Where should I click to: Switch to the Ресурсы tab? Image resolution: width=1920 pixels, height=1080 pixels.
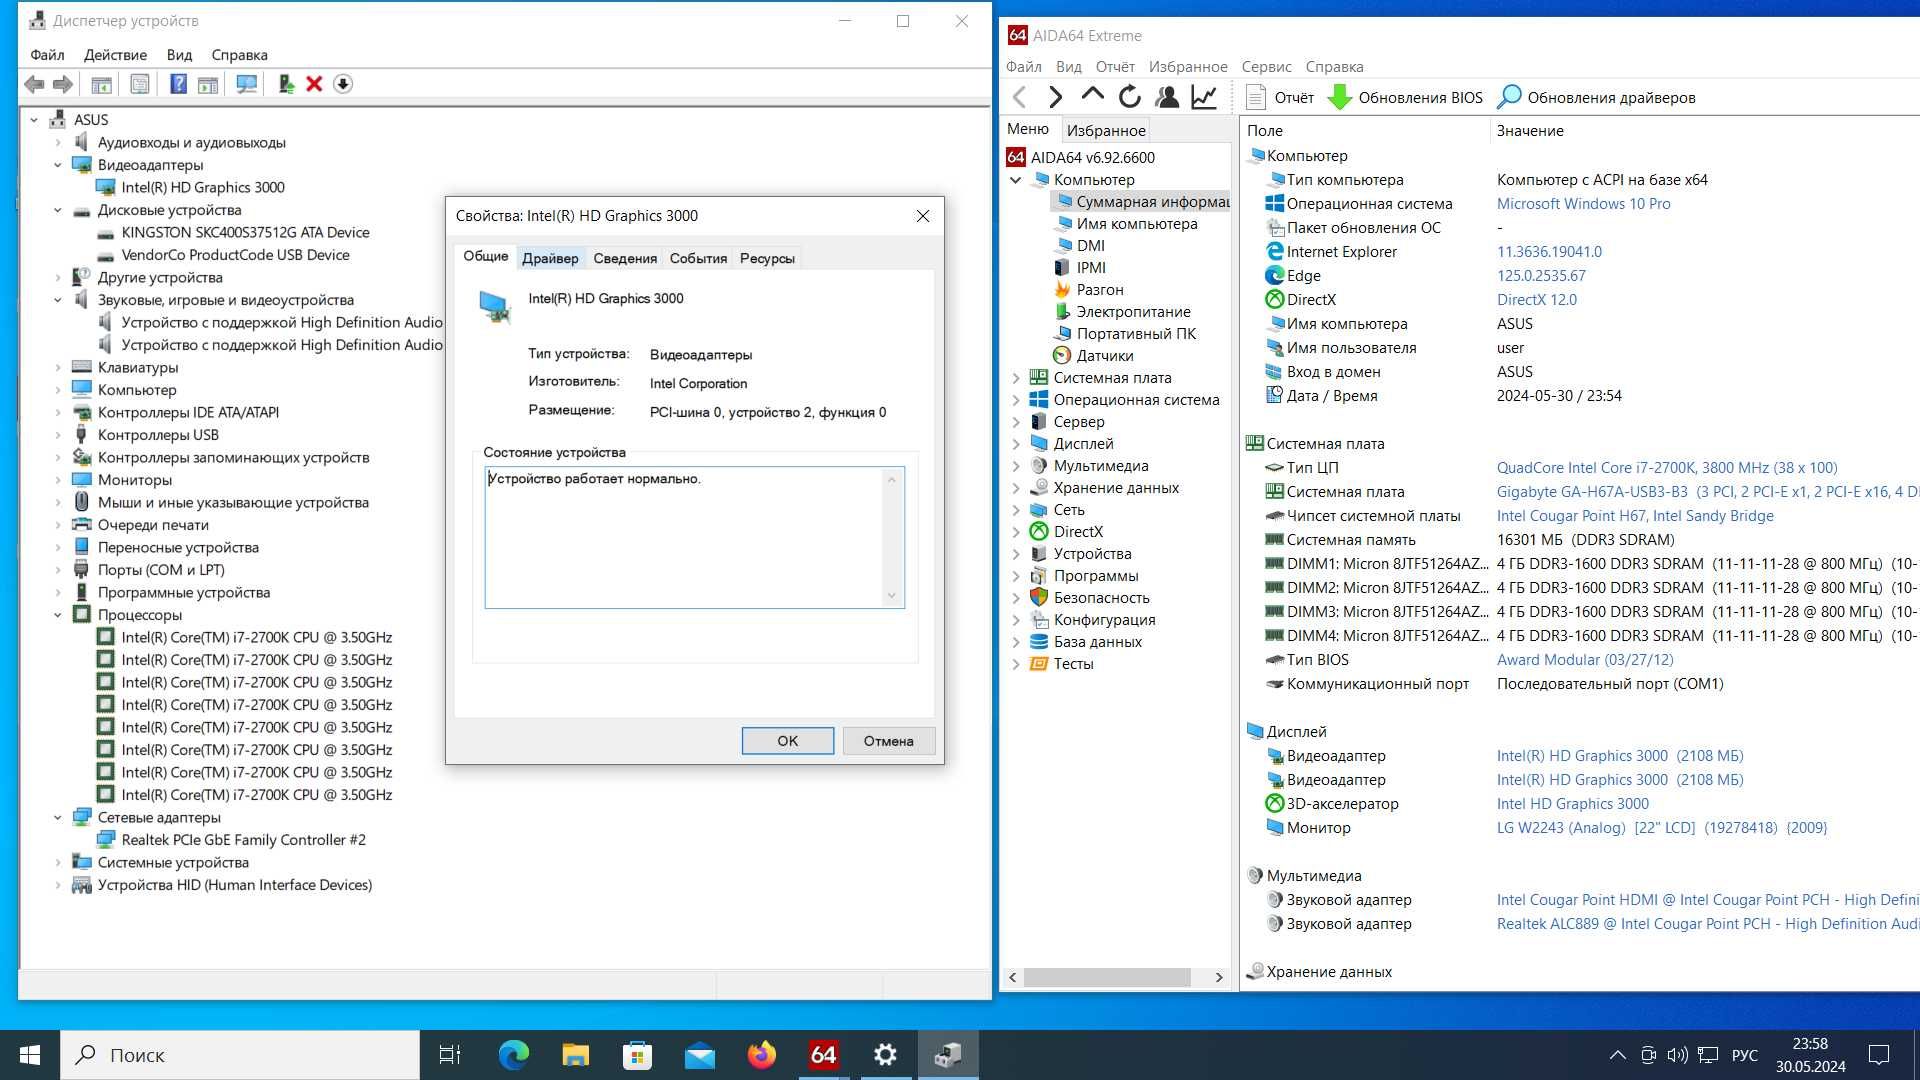767,258
